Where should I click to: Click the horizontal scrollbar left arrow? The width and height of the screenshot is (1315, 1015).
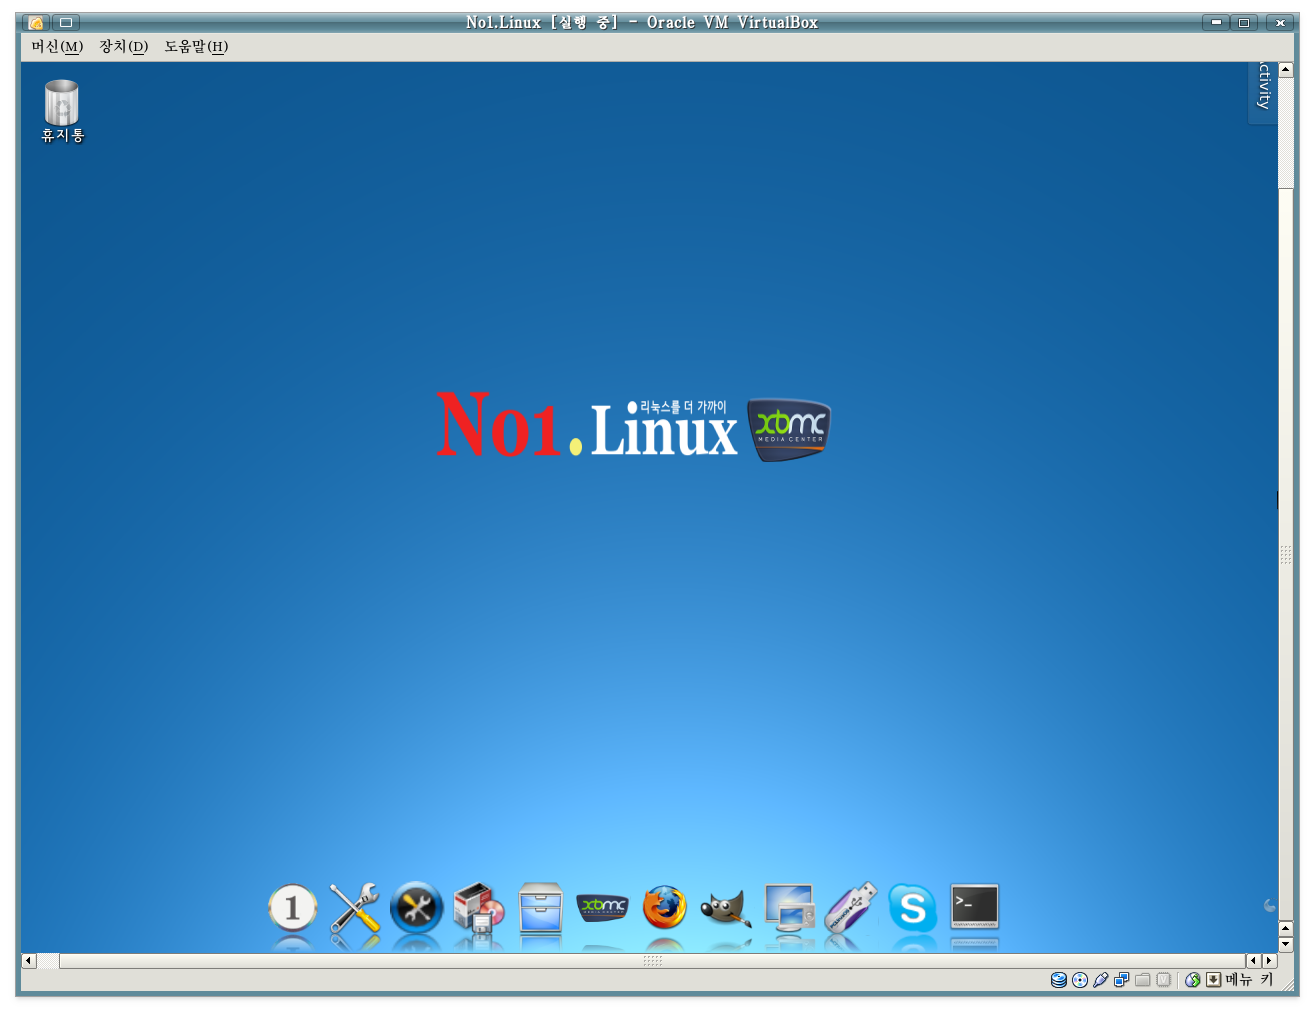pos(28,961)
